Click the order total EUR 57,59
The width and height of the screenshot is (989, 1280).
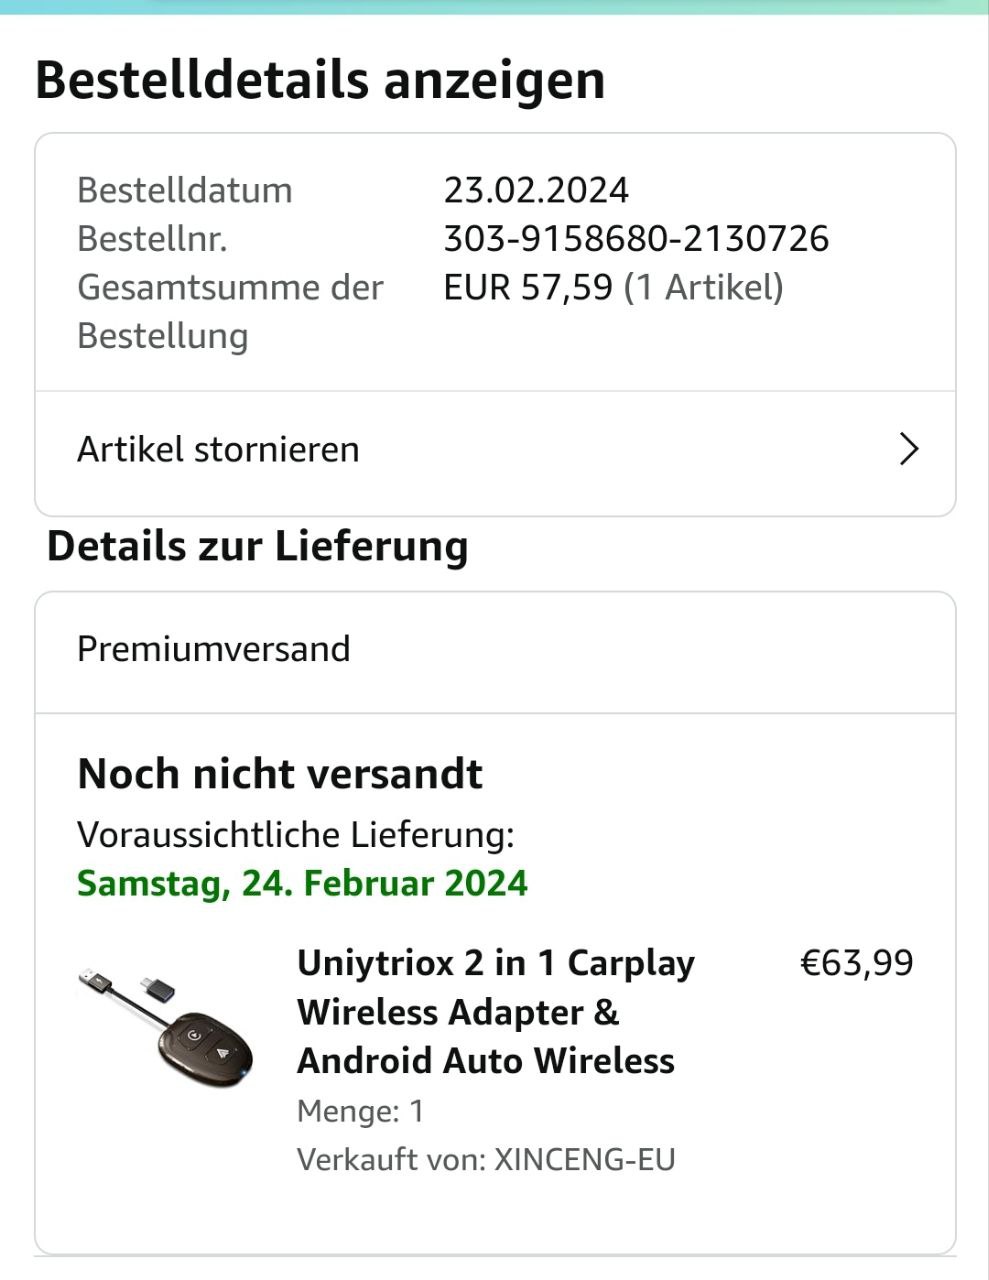pyautogui.click(x=528, y=288)
